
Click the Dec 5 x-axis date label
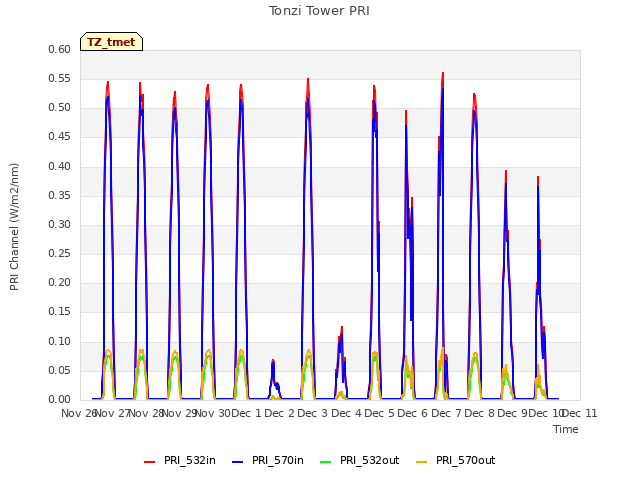coord(380,413)
